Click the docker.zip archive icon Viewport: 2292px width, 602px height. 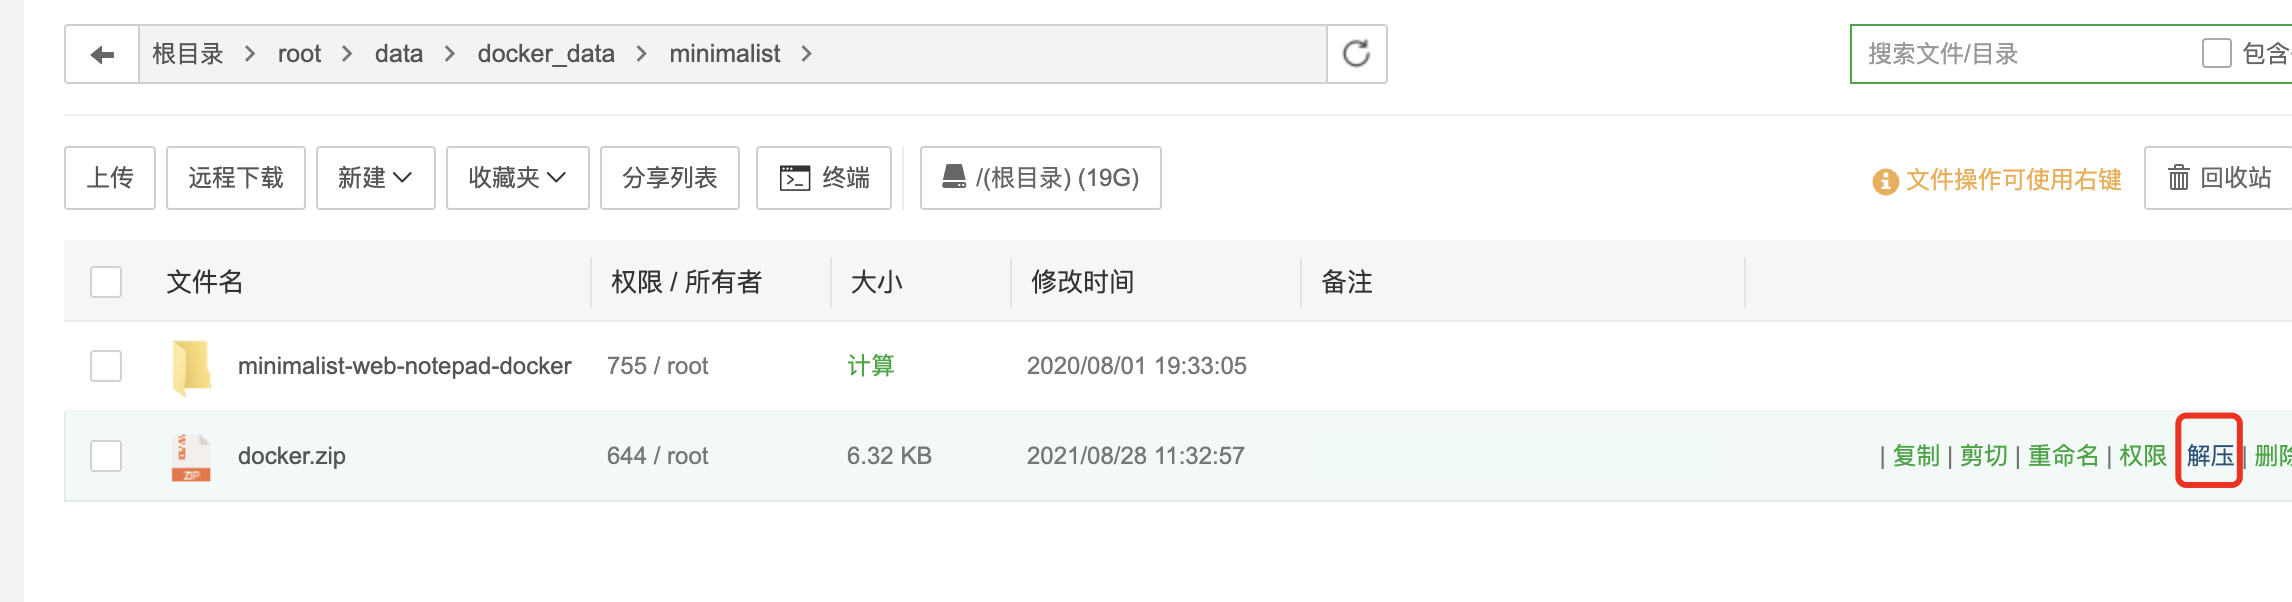191,457
